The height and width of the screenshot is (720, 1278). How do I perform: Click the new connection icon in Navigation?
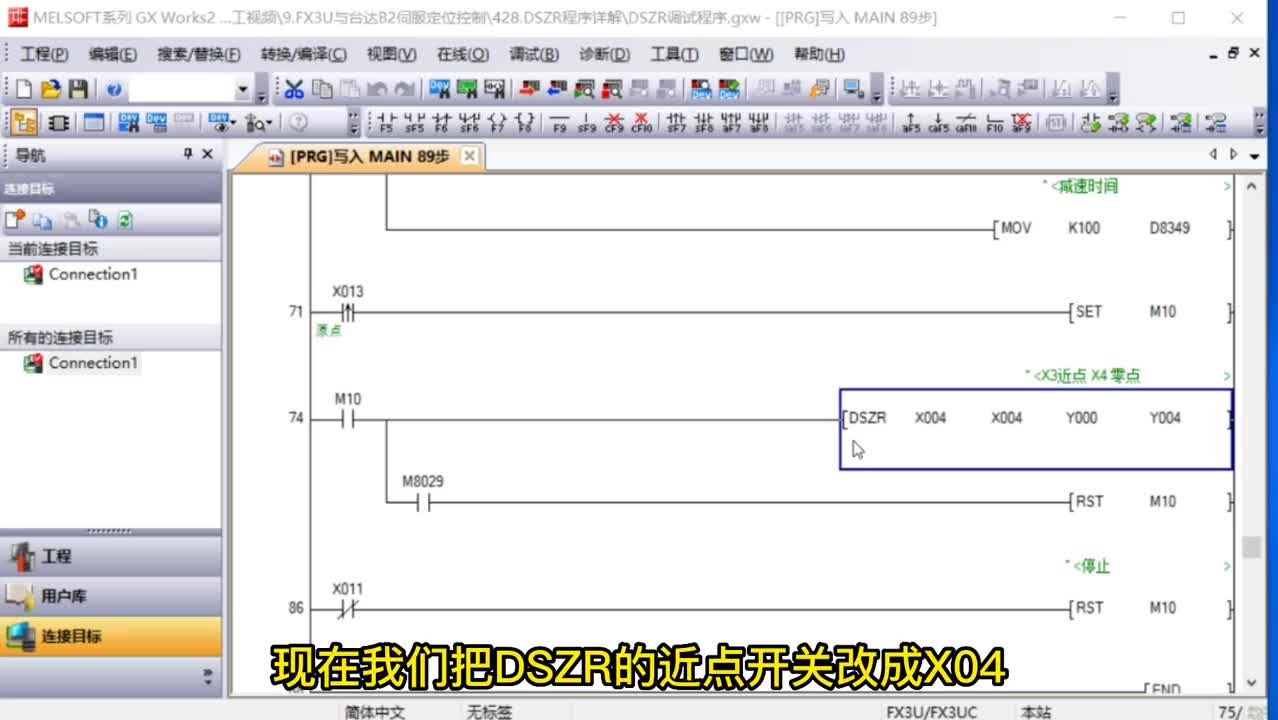14,220
